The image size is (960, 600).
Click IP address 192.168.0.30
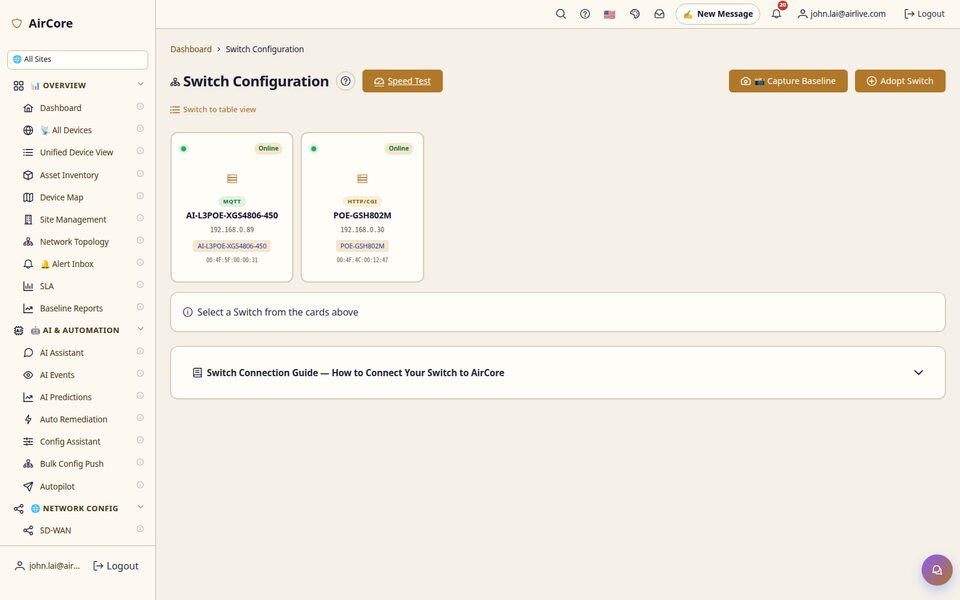click(x=362, y=230)
